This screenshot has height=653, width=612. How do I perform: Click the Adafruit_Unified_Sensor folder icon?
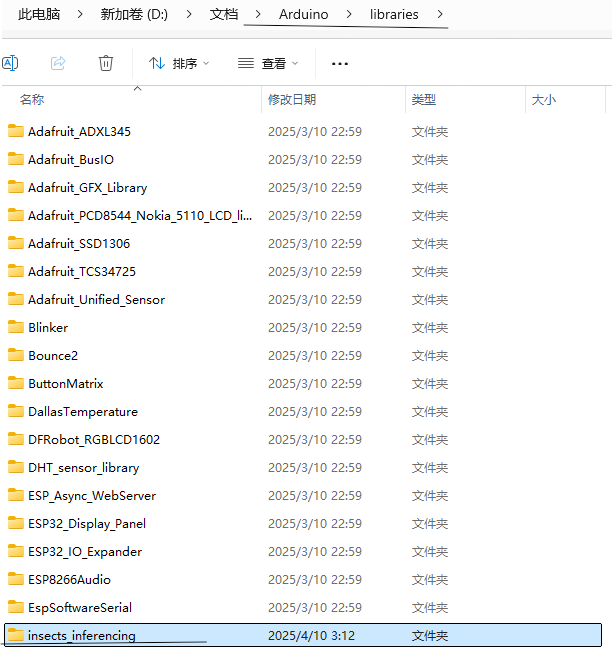tap(16, 299)
